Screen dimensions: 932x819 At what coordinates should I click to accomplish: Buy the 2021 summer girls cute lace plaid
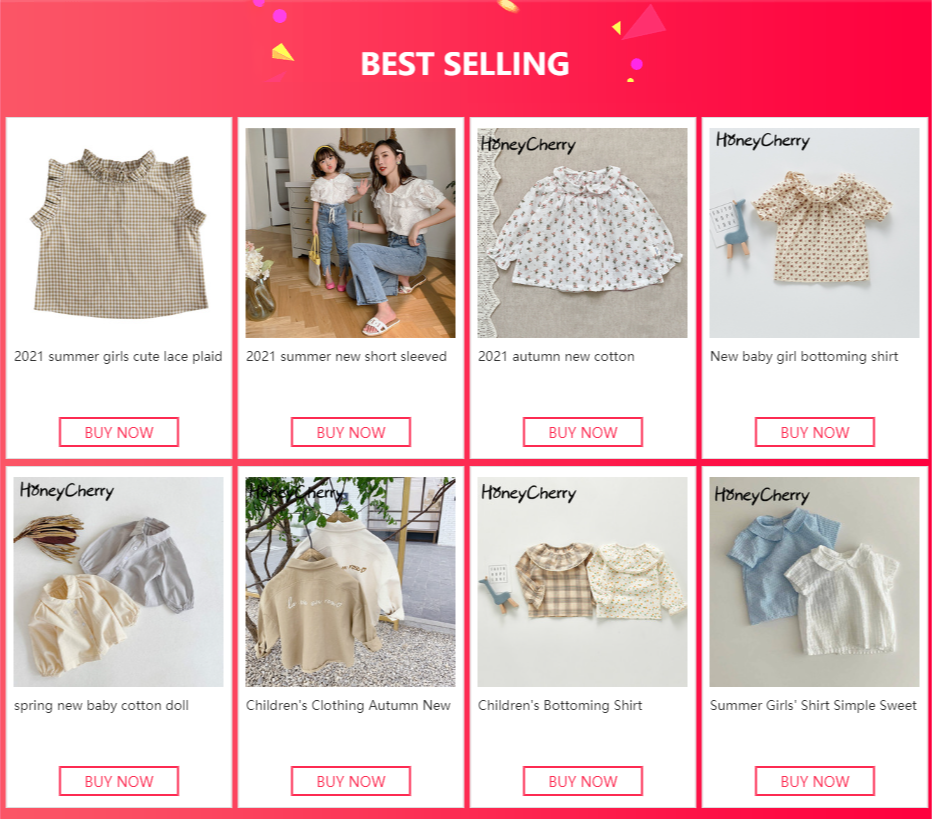coord(119,432)
